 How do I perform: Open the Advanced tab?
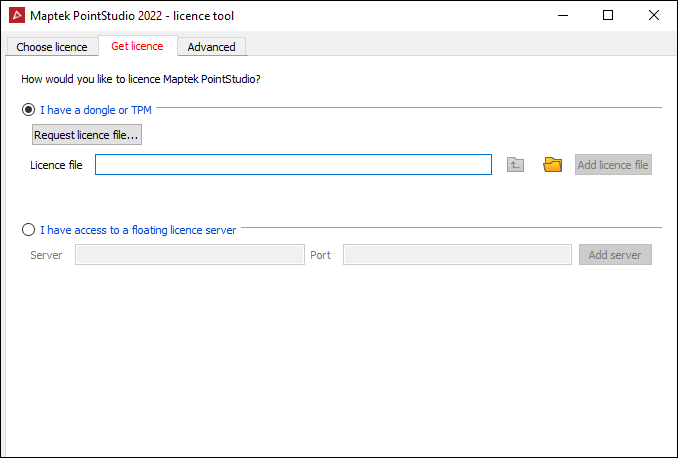pyautogui.click(x=211, y=47)
